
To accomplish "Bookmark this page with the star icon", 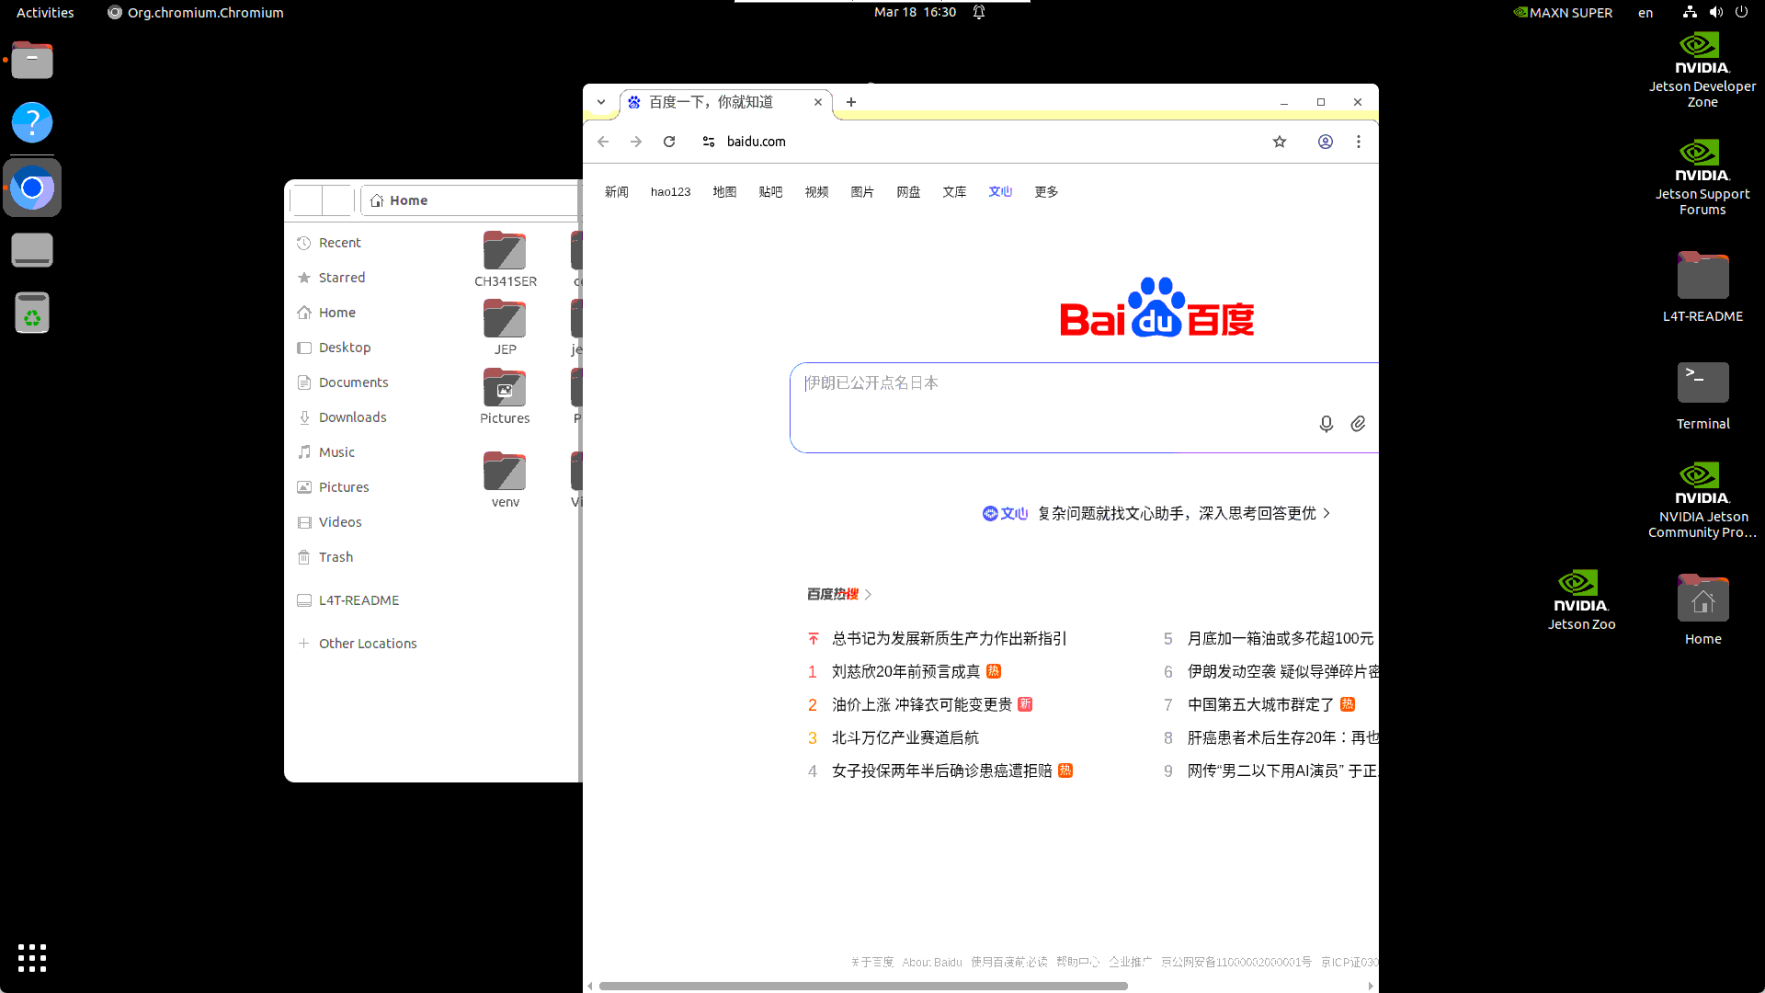I will coord(1279,142).
